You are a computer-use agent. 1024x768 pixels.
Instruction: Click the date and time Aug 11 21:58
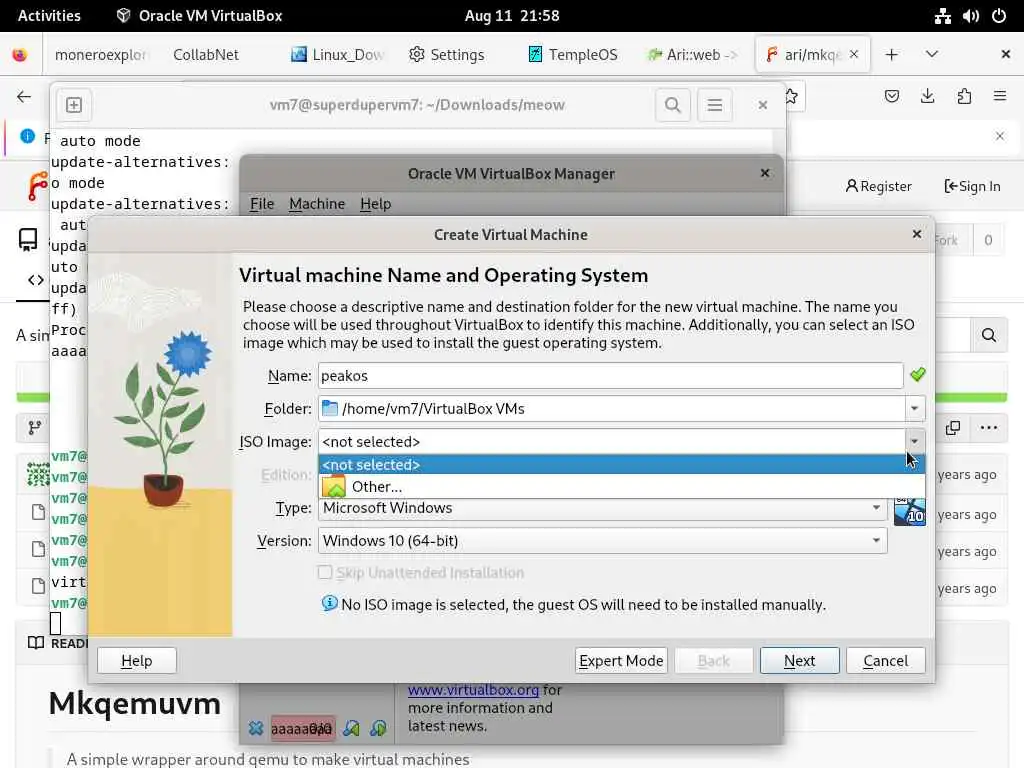(x=512, y=16)
